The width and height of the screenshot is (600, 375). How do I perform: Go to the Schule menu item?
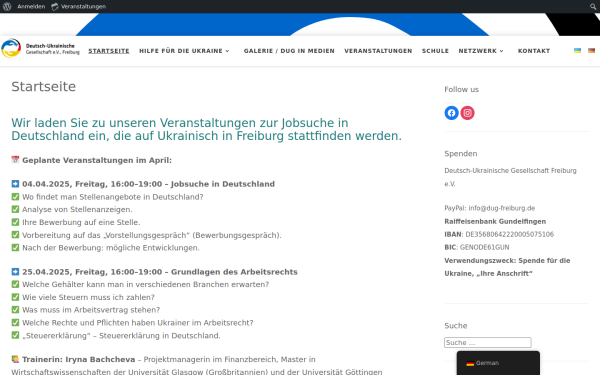tap(435, 51)
